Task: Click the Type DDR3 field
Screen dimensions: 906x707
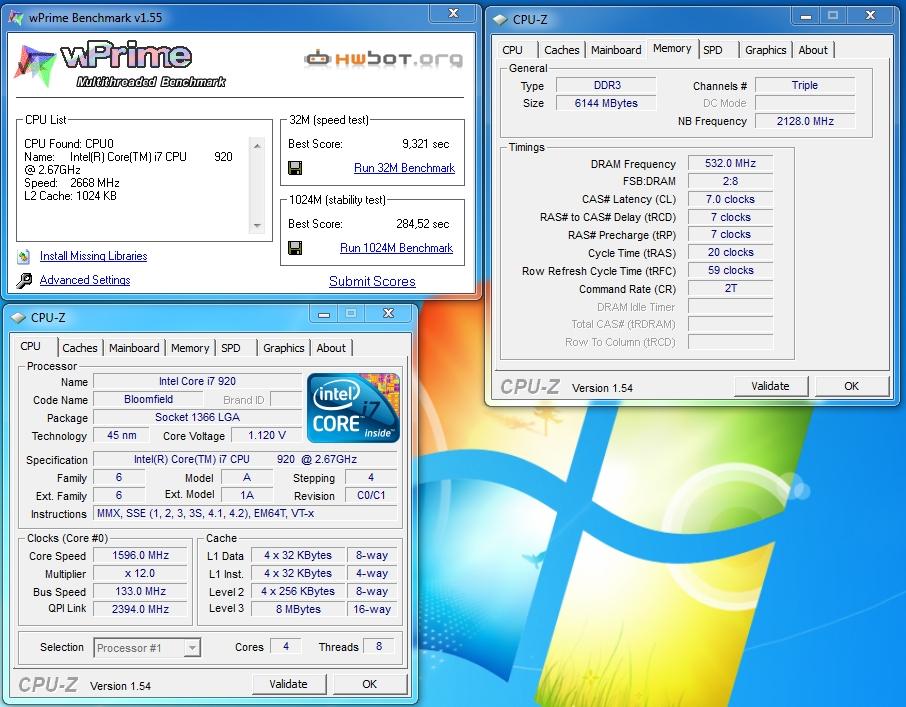Action: 607,85
